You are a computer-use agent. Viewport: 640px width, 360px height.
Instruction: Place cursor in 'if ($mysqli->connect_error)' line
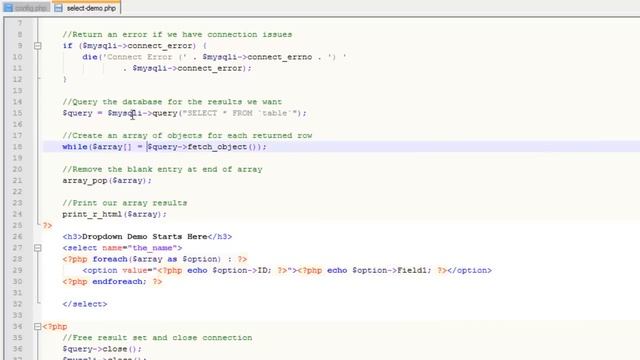click(135, 46)
